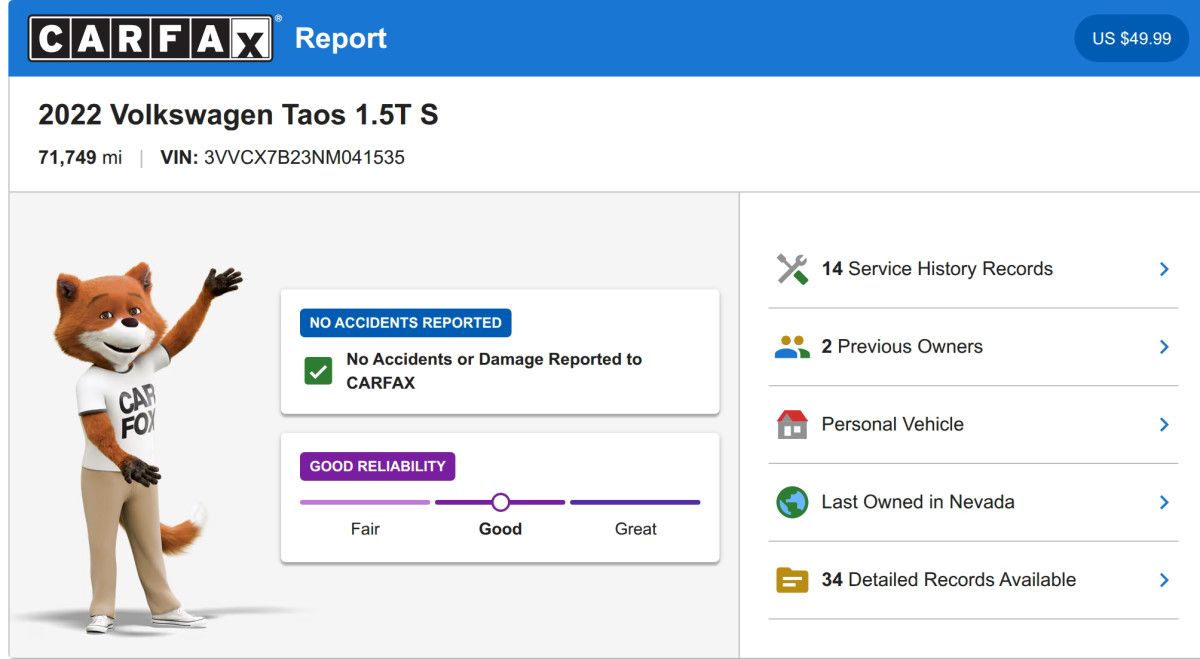Expand the 14 Service History Records chevron
1200x659 pixels.
tap(1164, 269)
